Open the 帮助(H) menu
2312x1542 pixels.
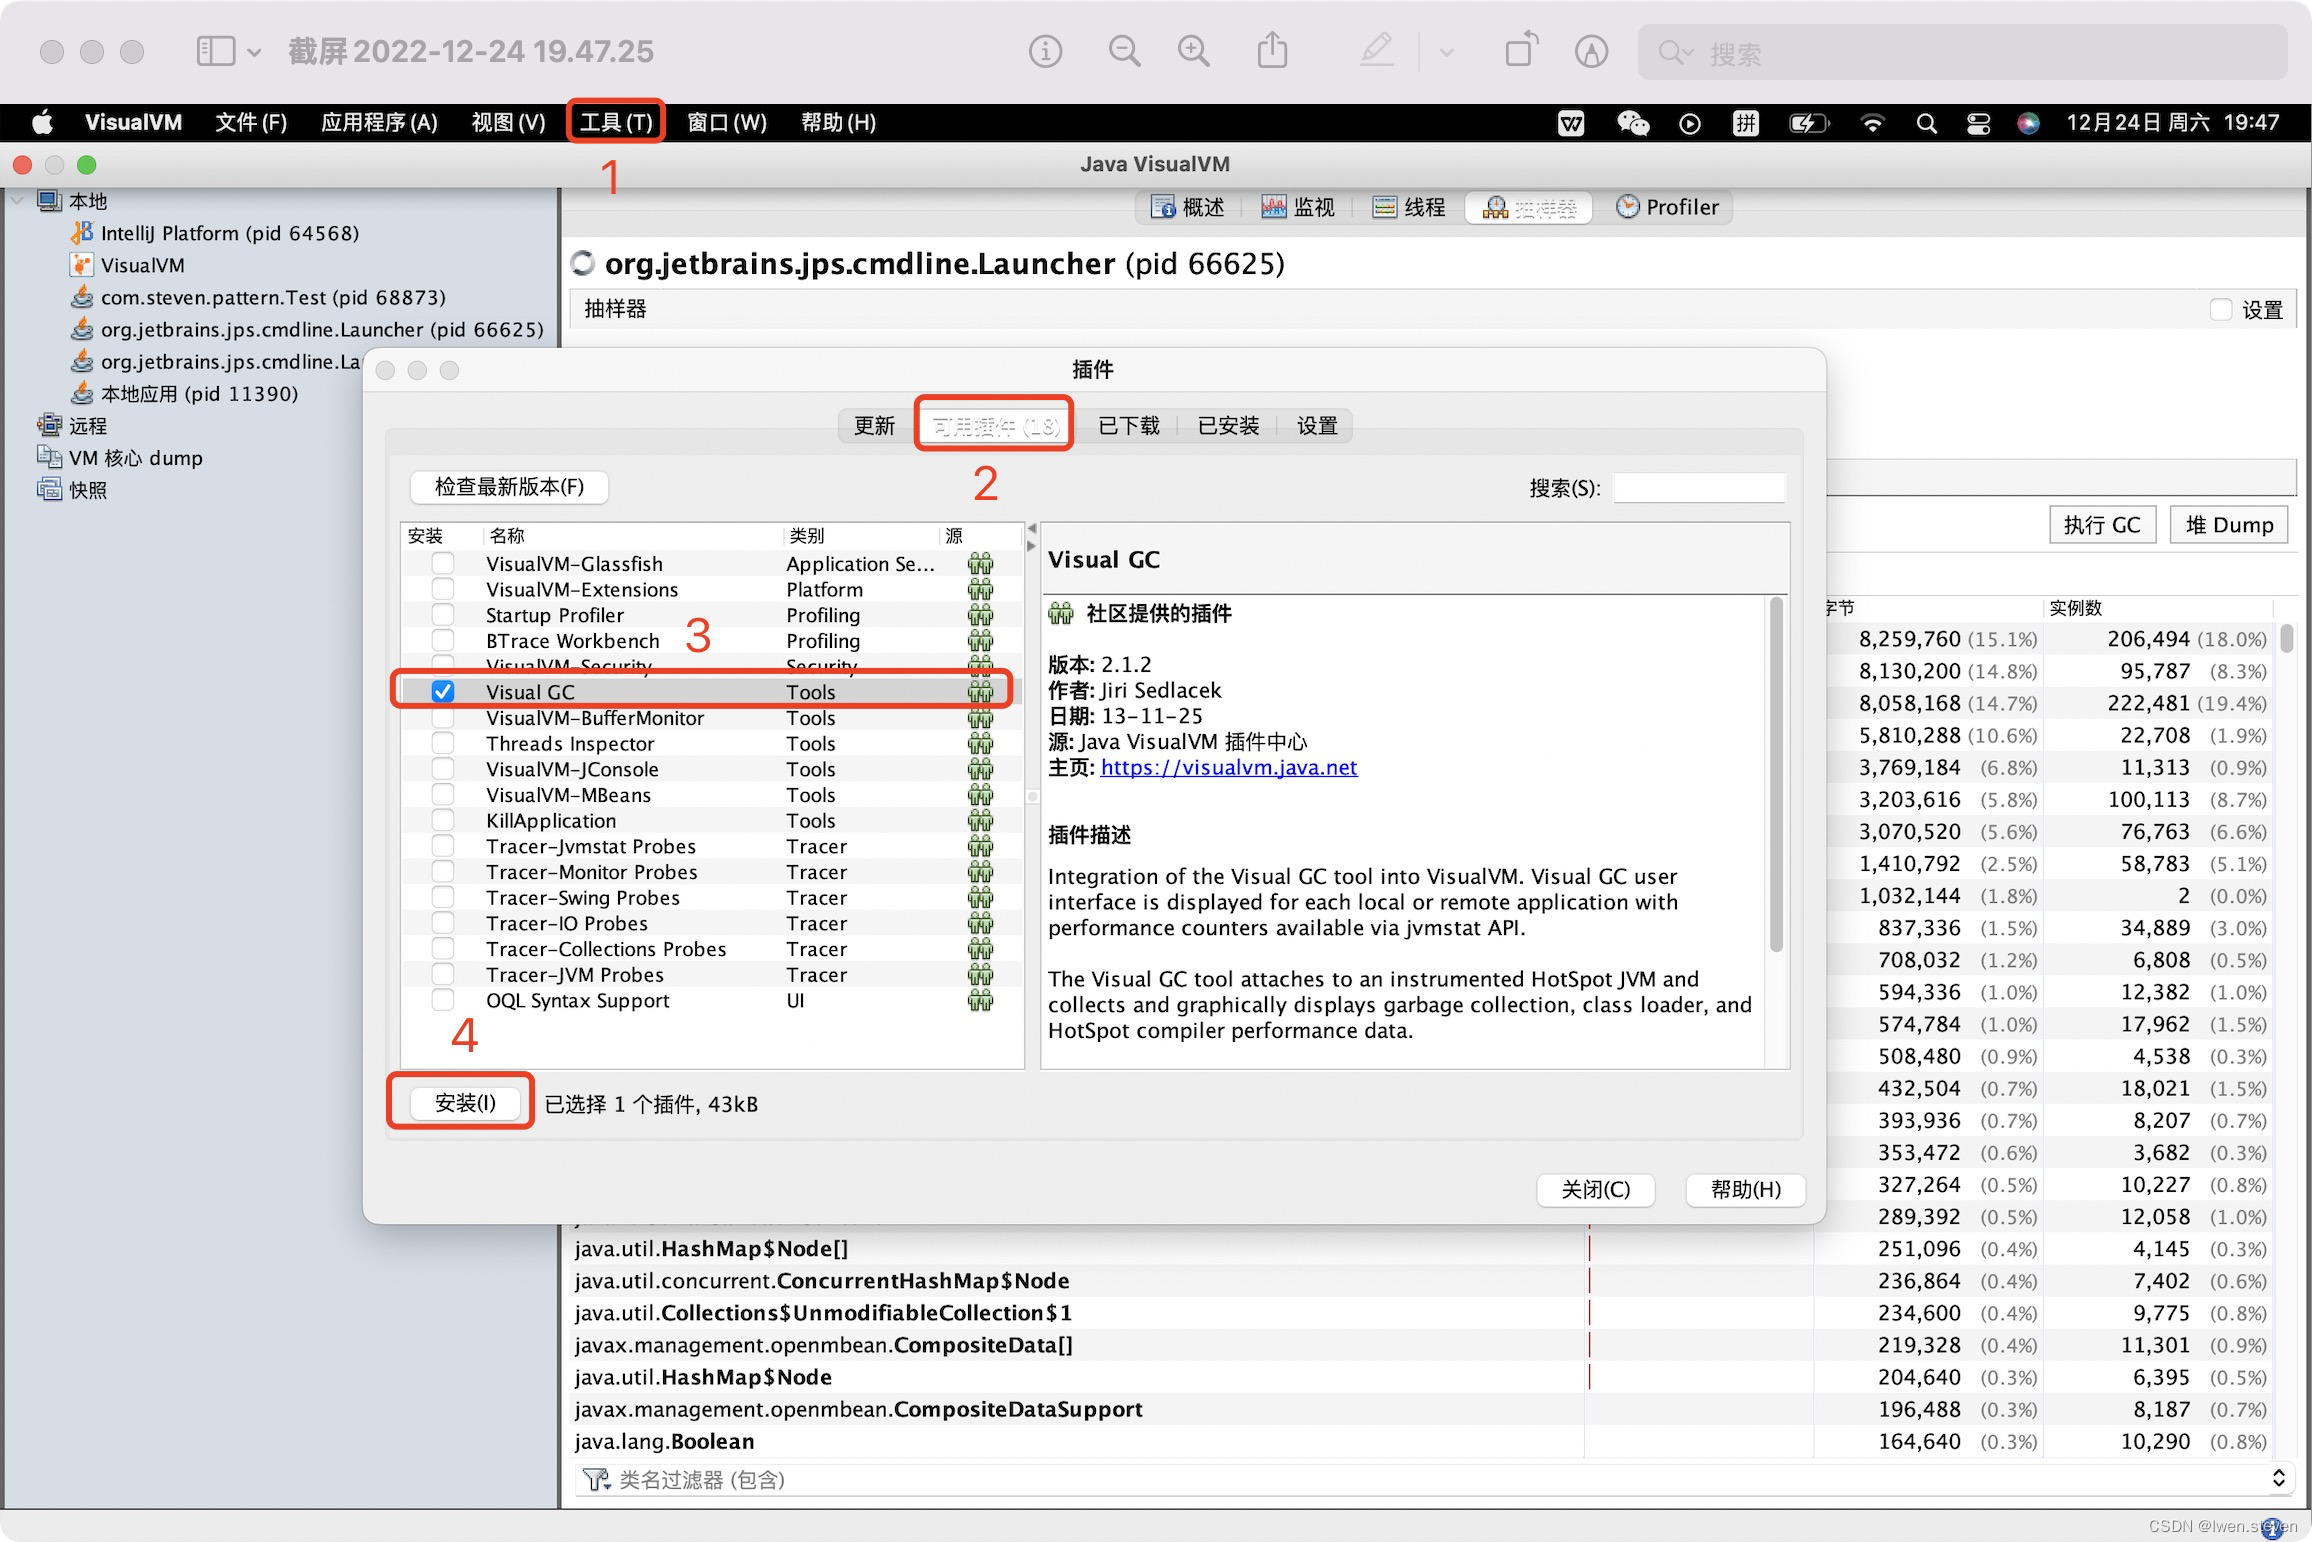(838, 122)
